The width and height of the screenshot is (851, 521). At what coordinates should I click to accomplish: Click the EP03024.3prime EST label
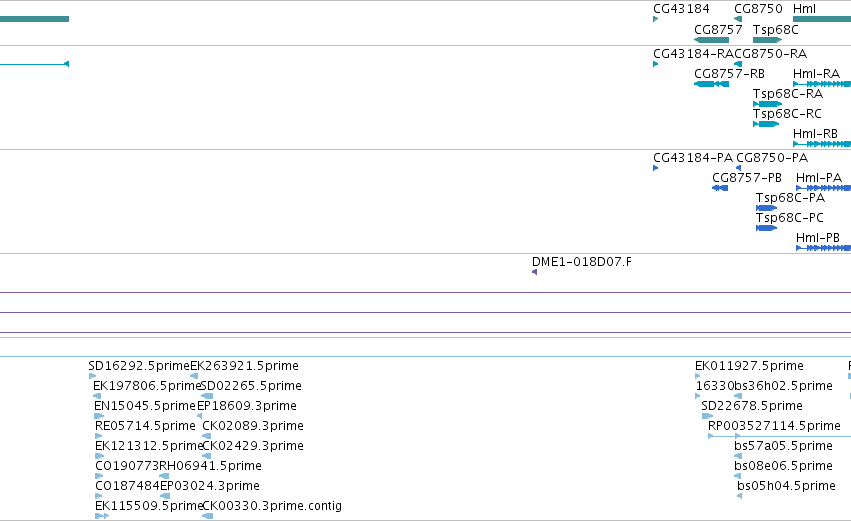[x=209, y=487]
